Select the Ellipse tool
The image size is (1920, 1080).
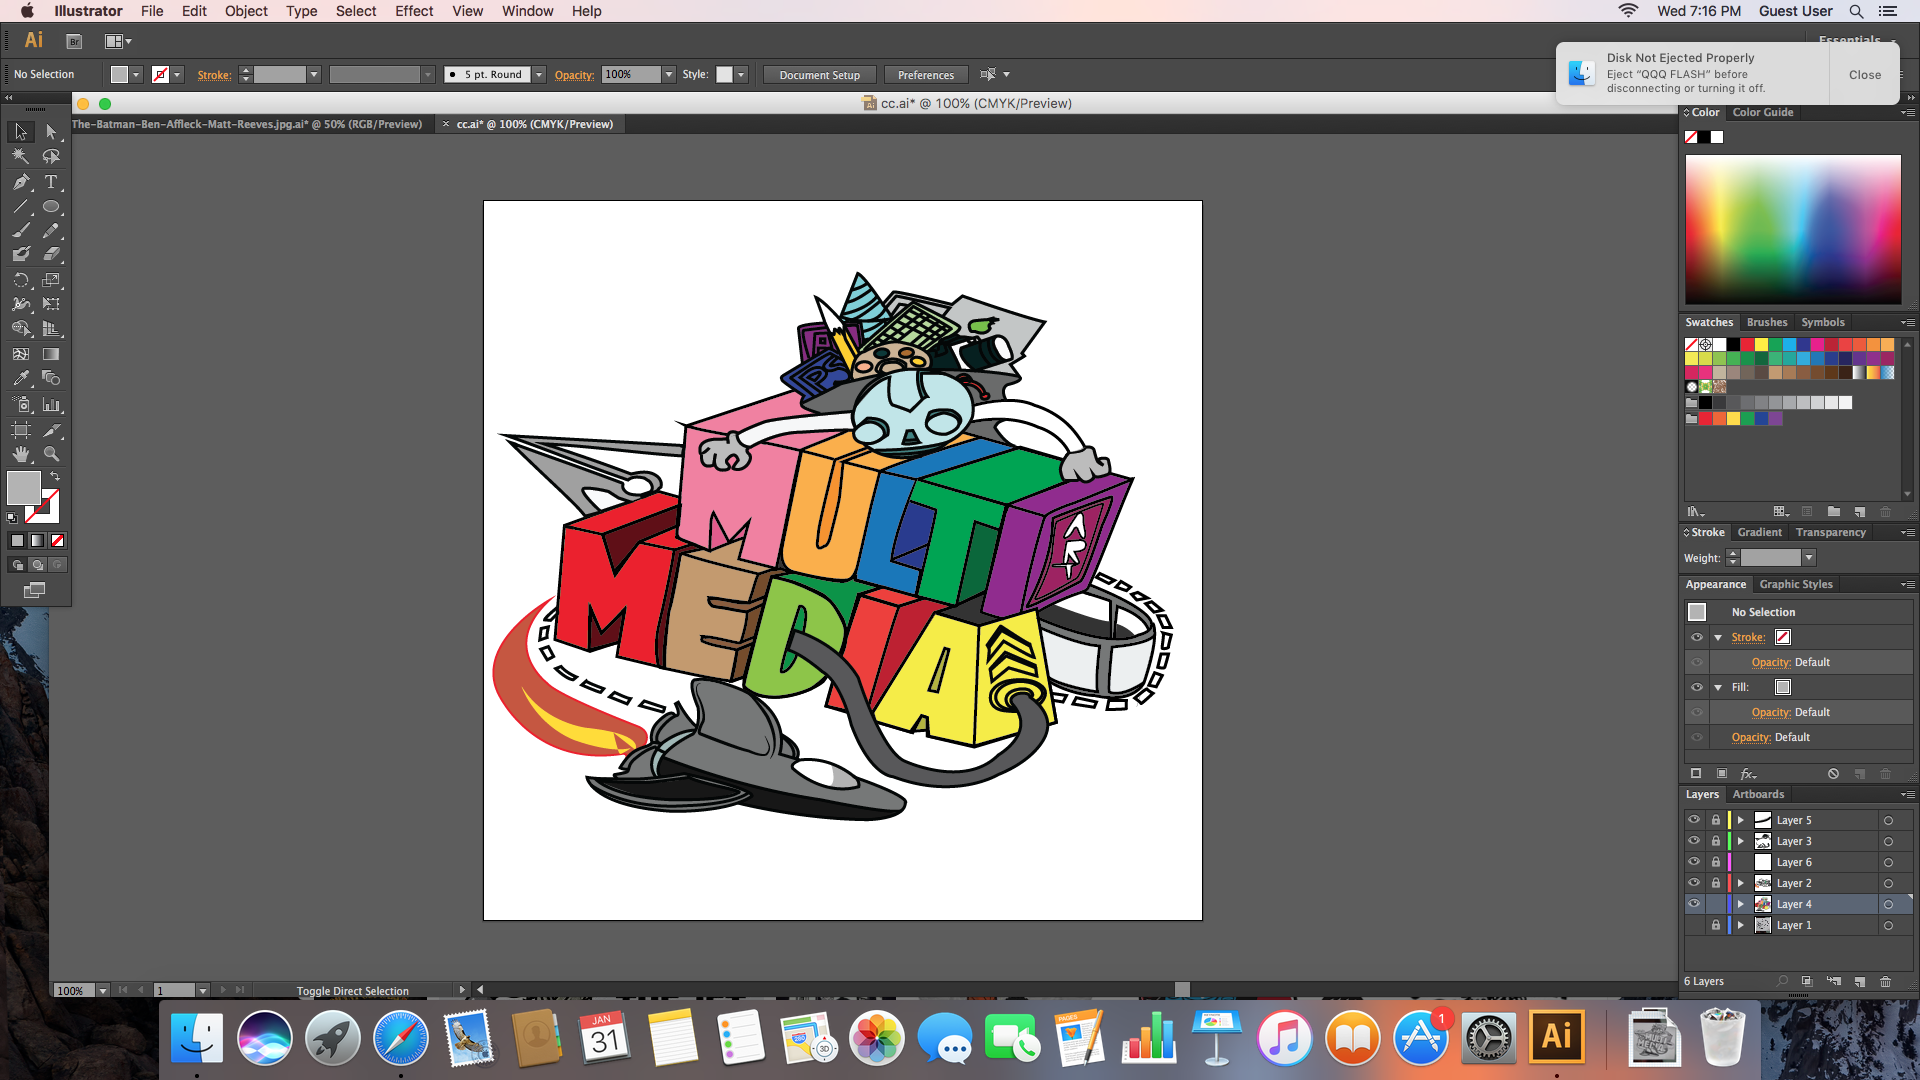tap(51, 207)
